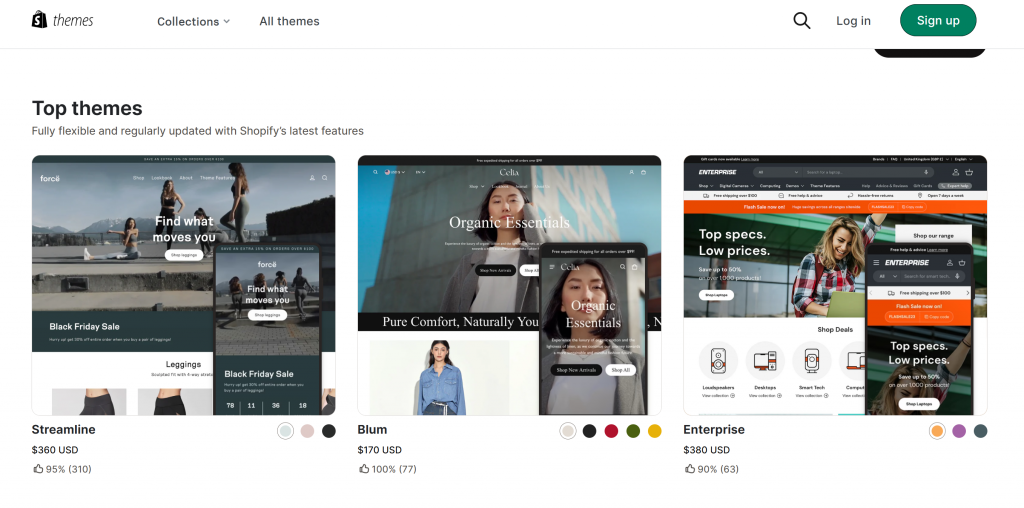Image resolution: width=1024 pixels, height=508 pixels.
Task: Select Streamline's light blue color swatch
Action: 285,431
